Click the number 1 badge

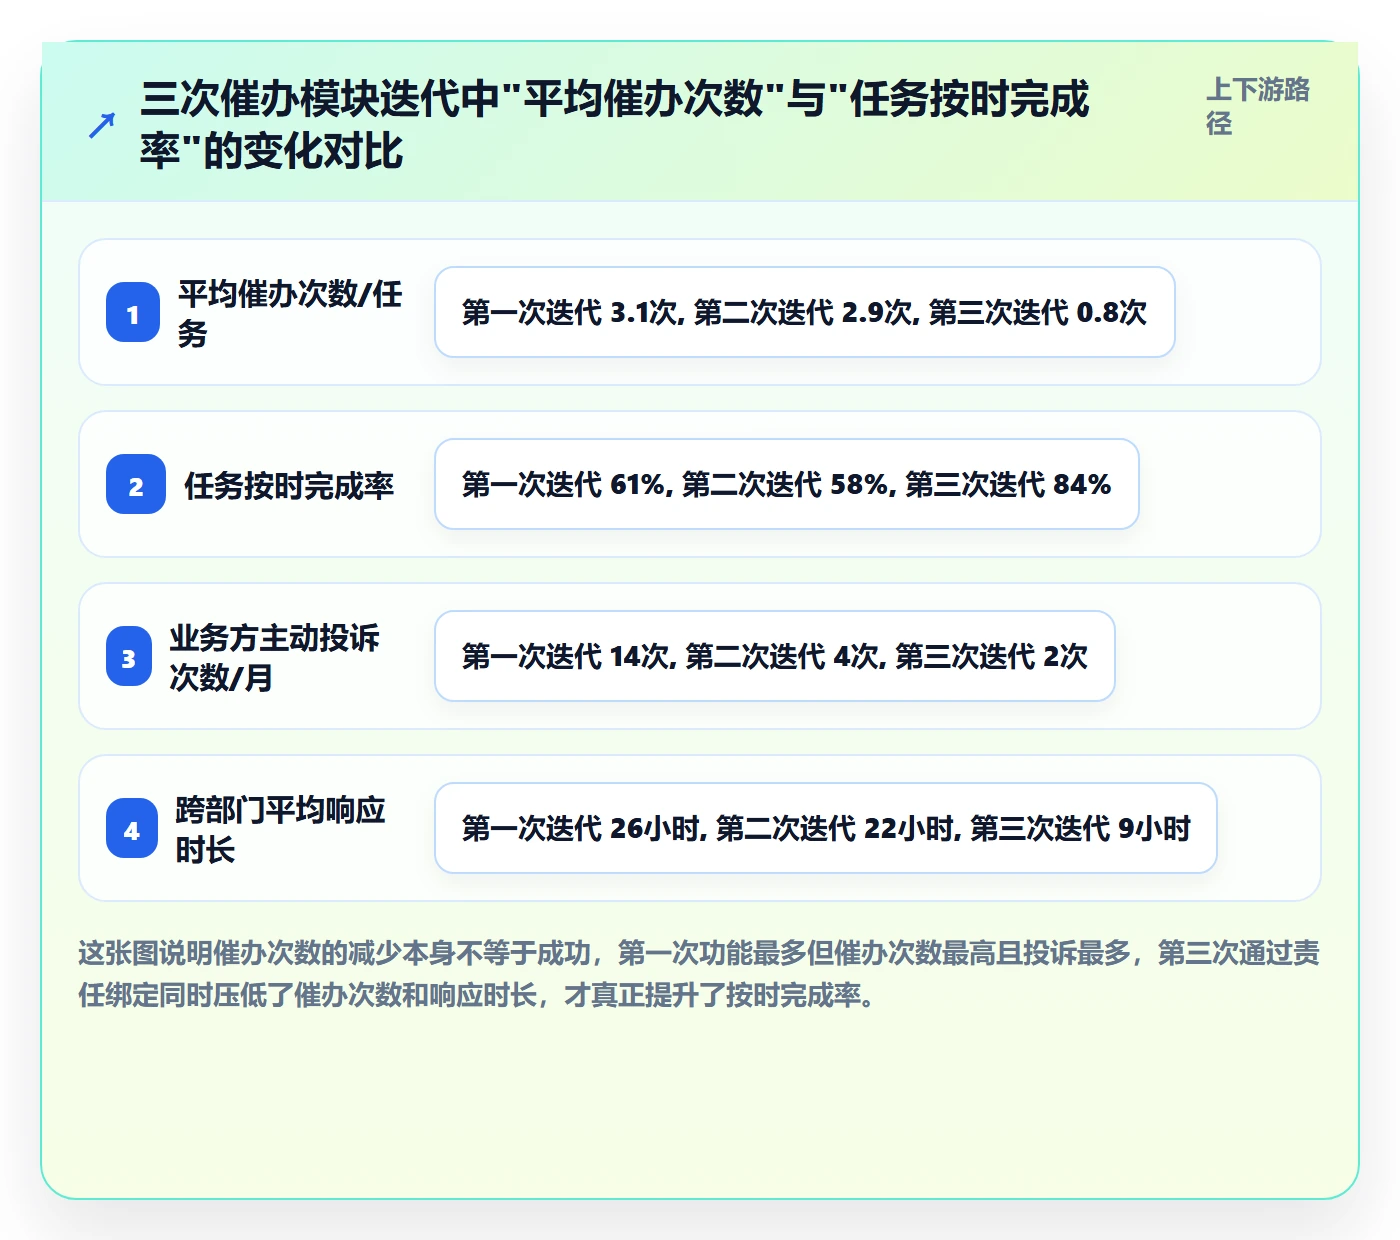133,312
